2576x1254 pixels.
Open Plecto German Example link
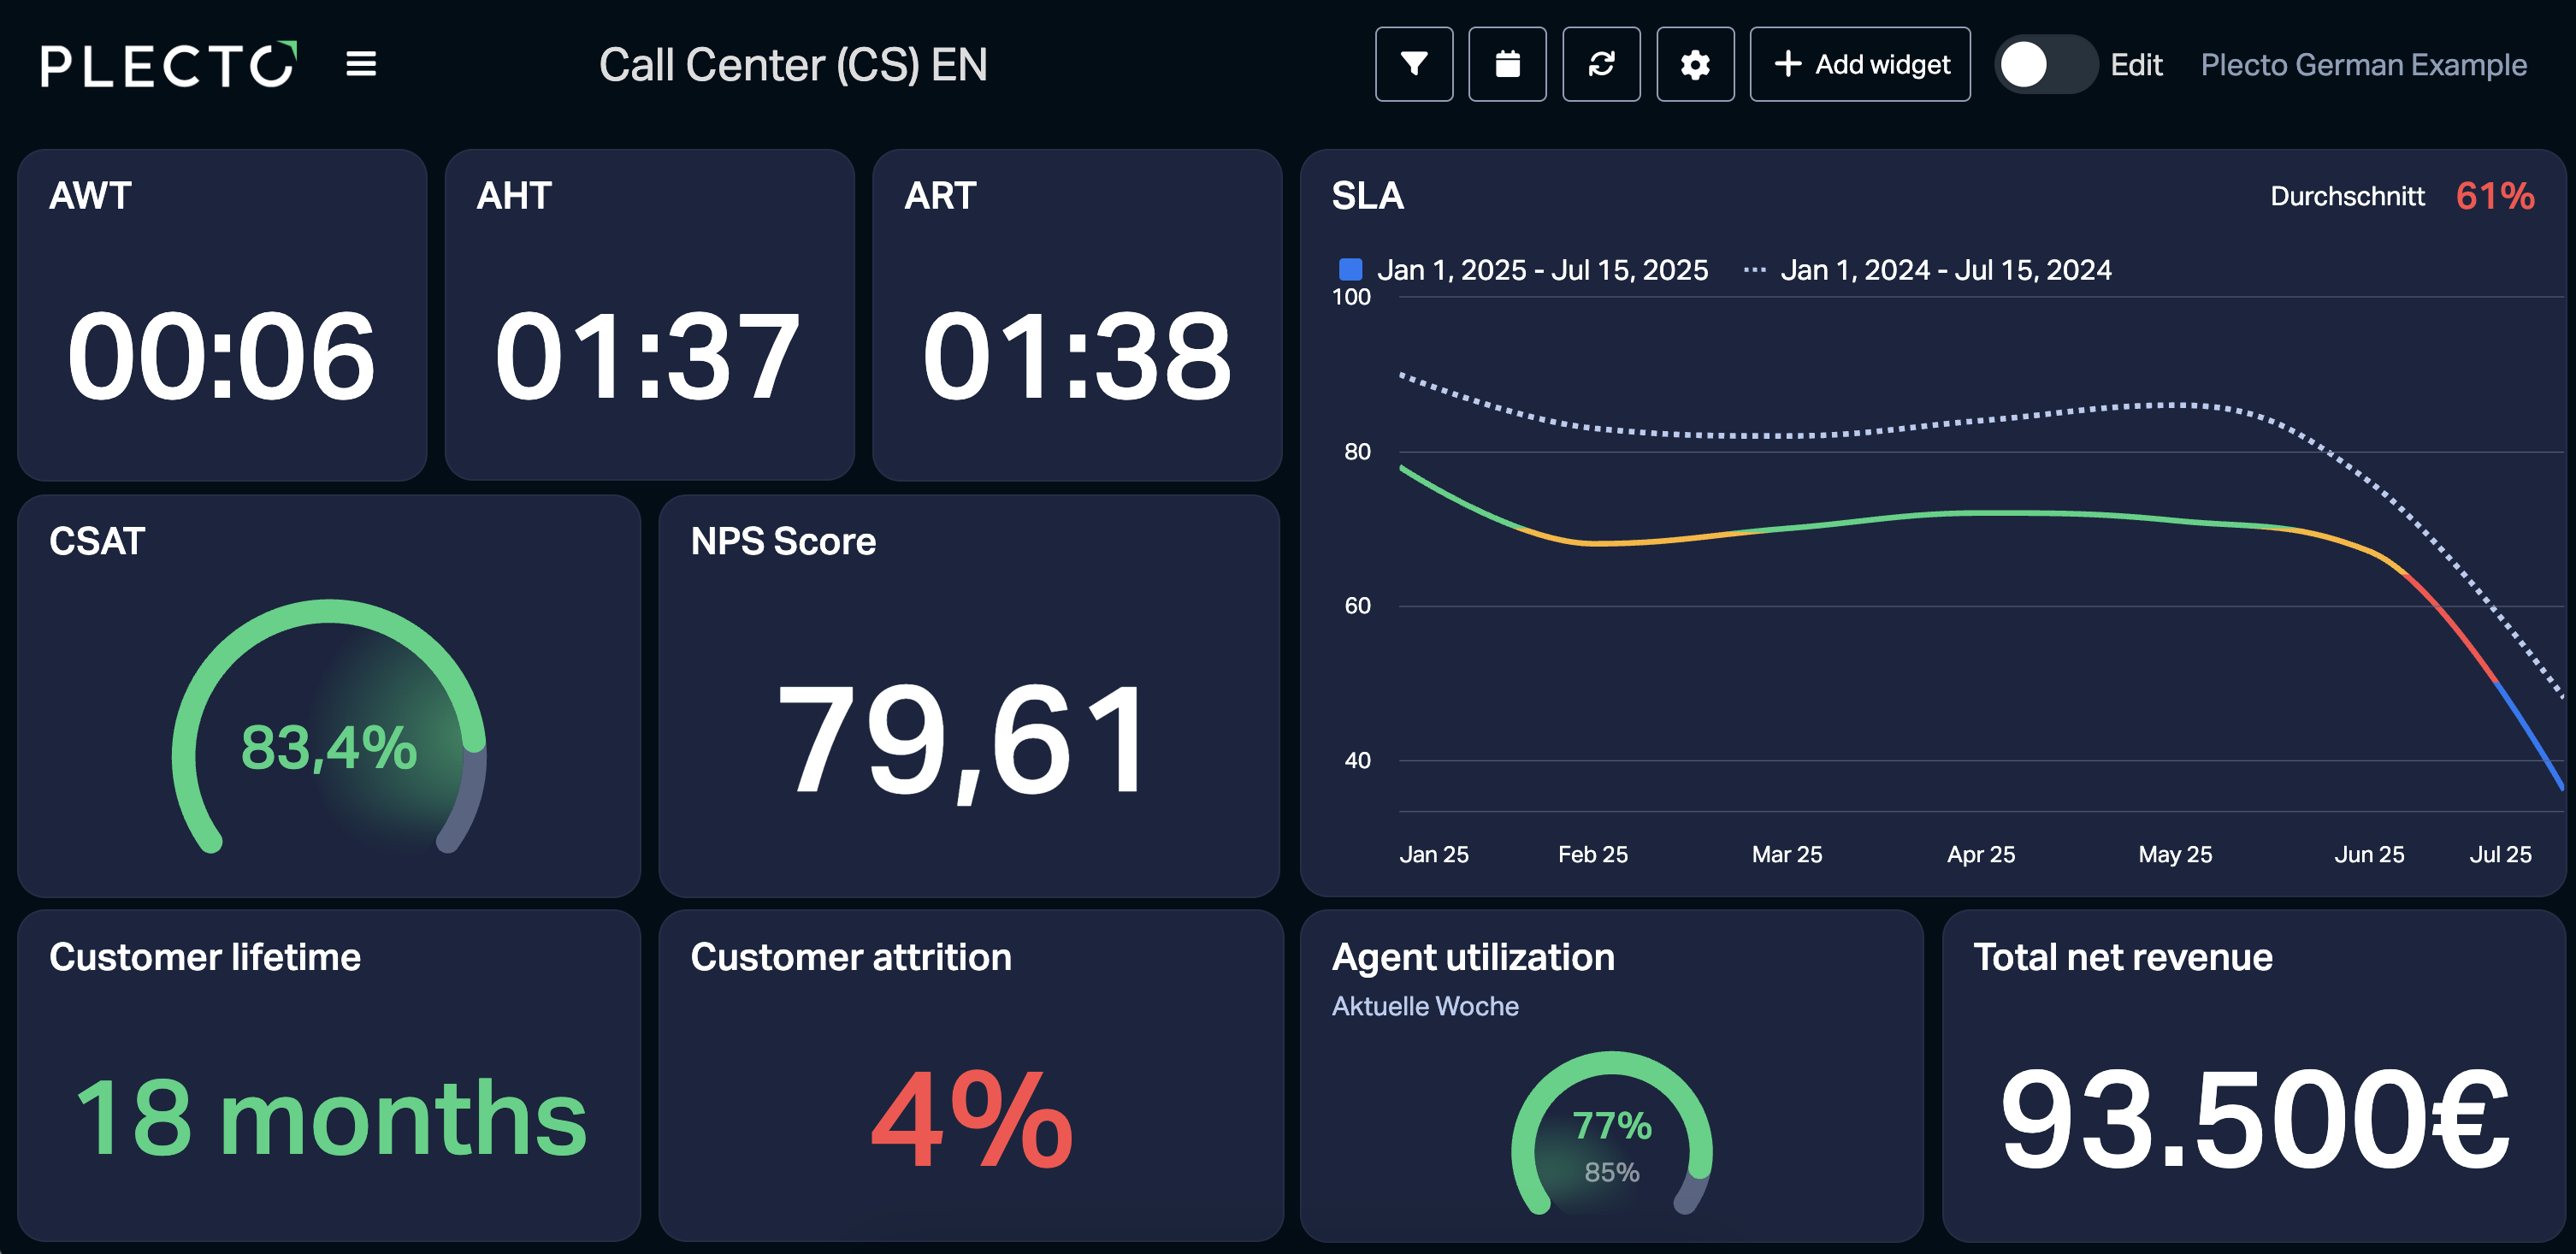click(2363, 65)
